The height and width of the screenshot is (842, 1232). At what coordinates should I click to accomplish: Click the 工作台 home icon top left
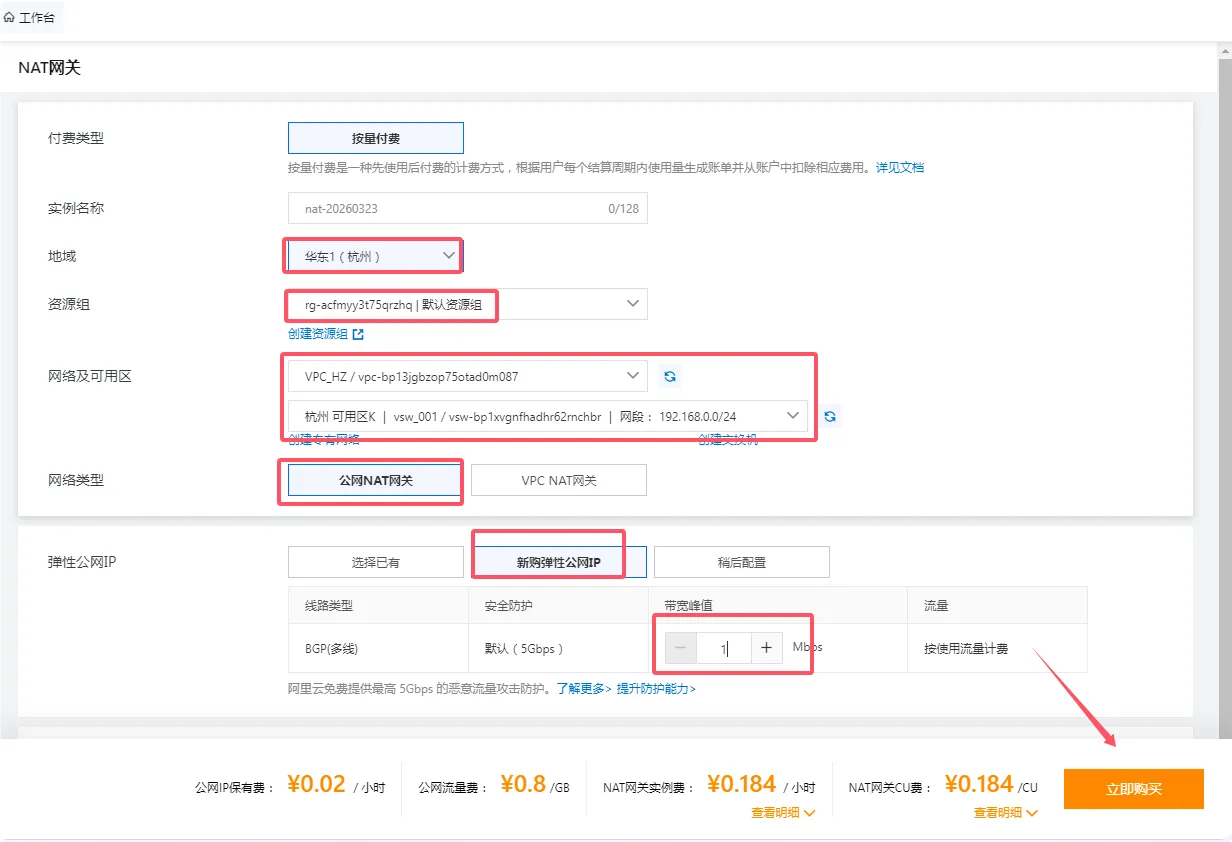[x=30, y=17]
